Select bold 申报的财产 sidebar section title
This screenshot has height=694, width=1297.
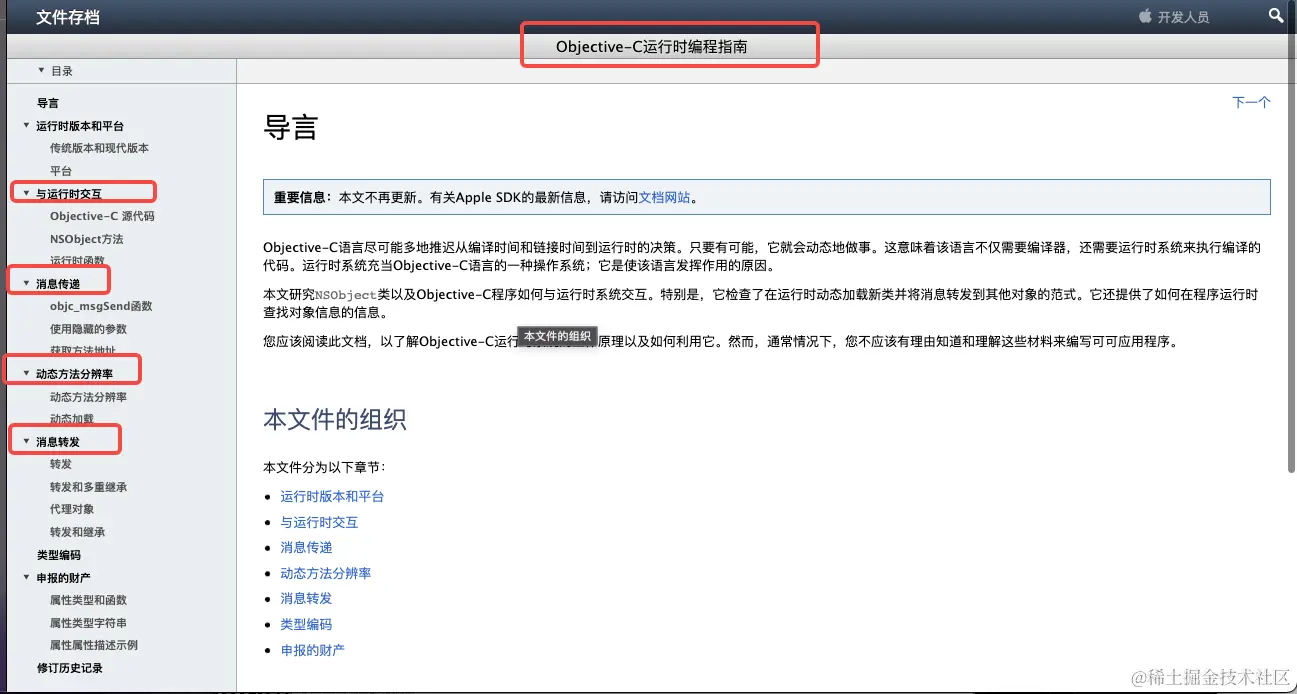pos(63,577)
